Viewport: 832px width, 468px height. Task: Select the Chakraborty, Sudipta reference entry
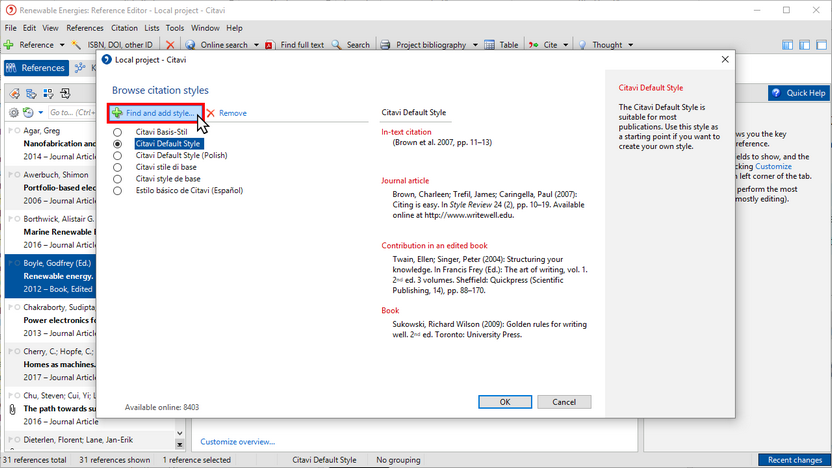[x=51, y=320]
